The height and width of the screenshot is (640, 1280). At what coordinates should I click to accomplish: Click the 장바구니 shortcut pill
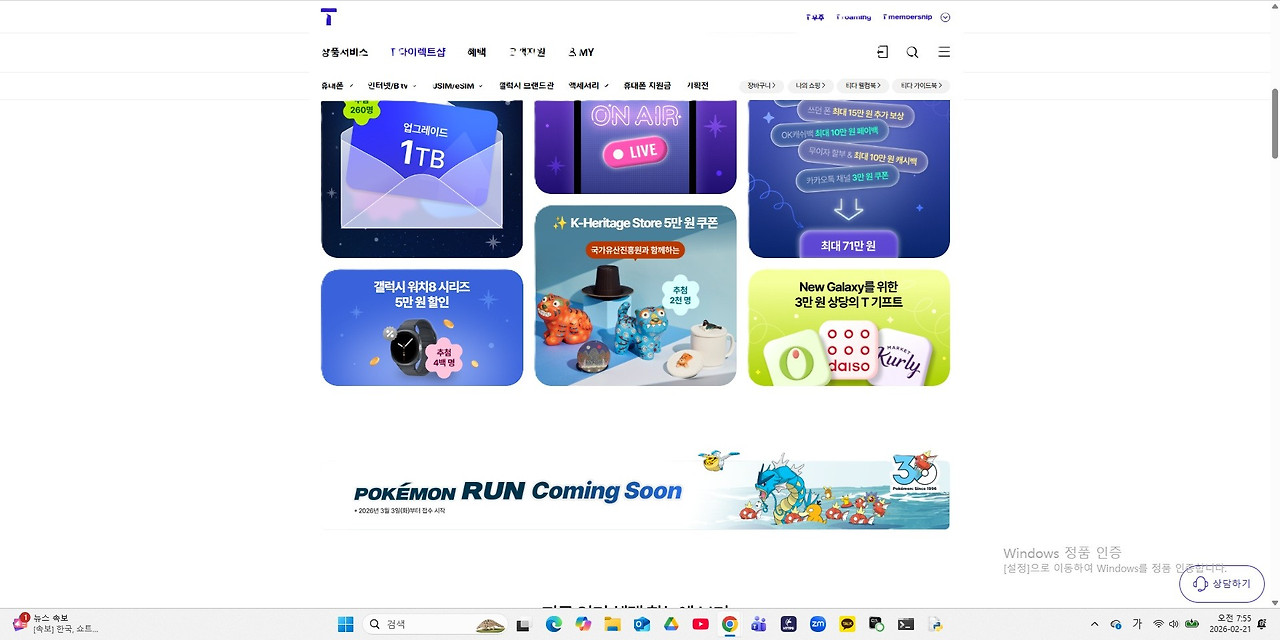[x=761, y=86]
